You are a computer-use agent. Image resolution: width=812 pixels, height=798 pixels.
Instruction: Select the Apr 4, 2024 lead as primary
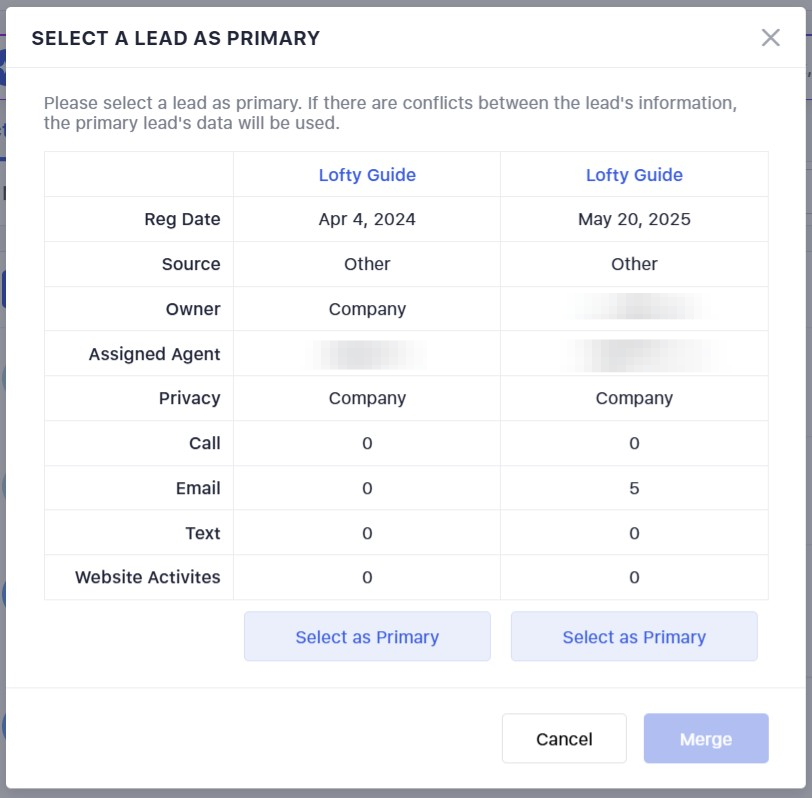(367, 637)
